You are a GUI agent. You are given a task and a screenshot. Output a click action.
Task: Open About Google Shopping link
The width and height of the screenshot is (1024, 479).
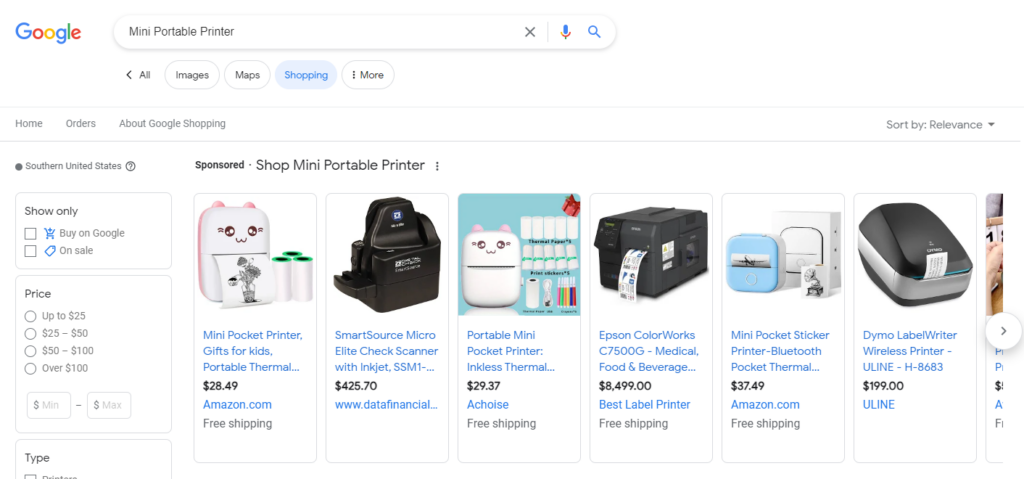coord(172,124)
